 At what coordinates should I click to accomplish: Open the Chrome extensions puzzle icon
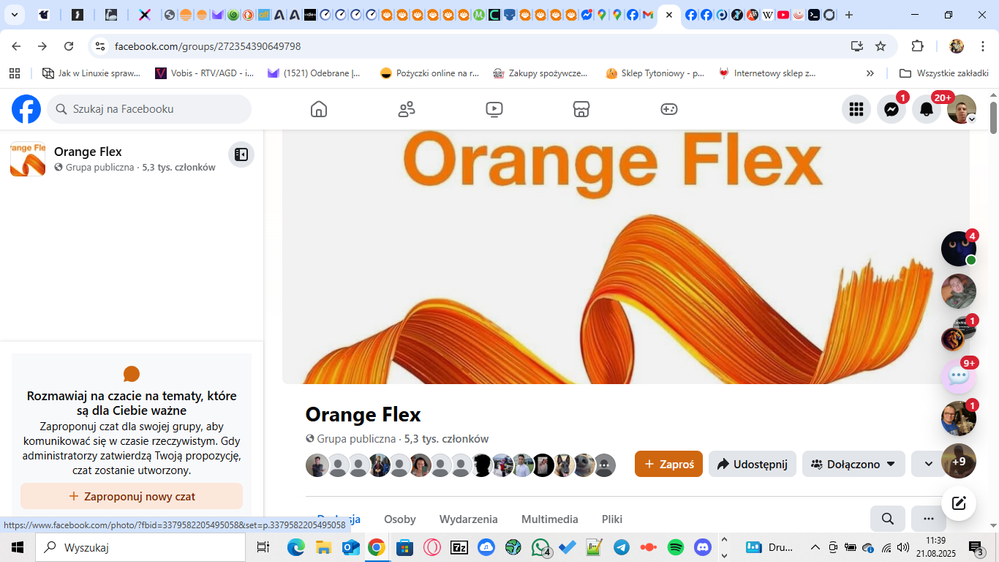coord(917,46)
